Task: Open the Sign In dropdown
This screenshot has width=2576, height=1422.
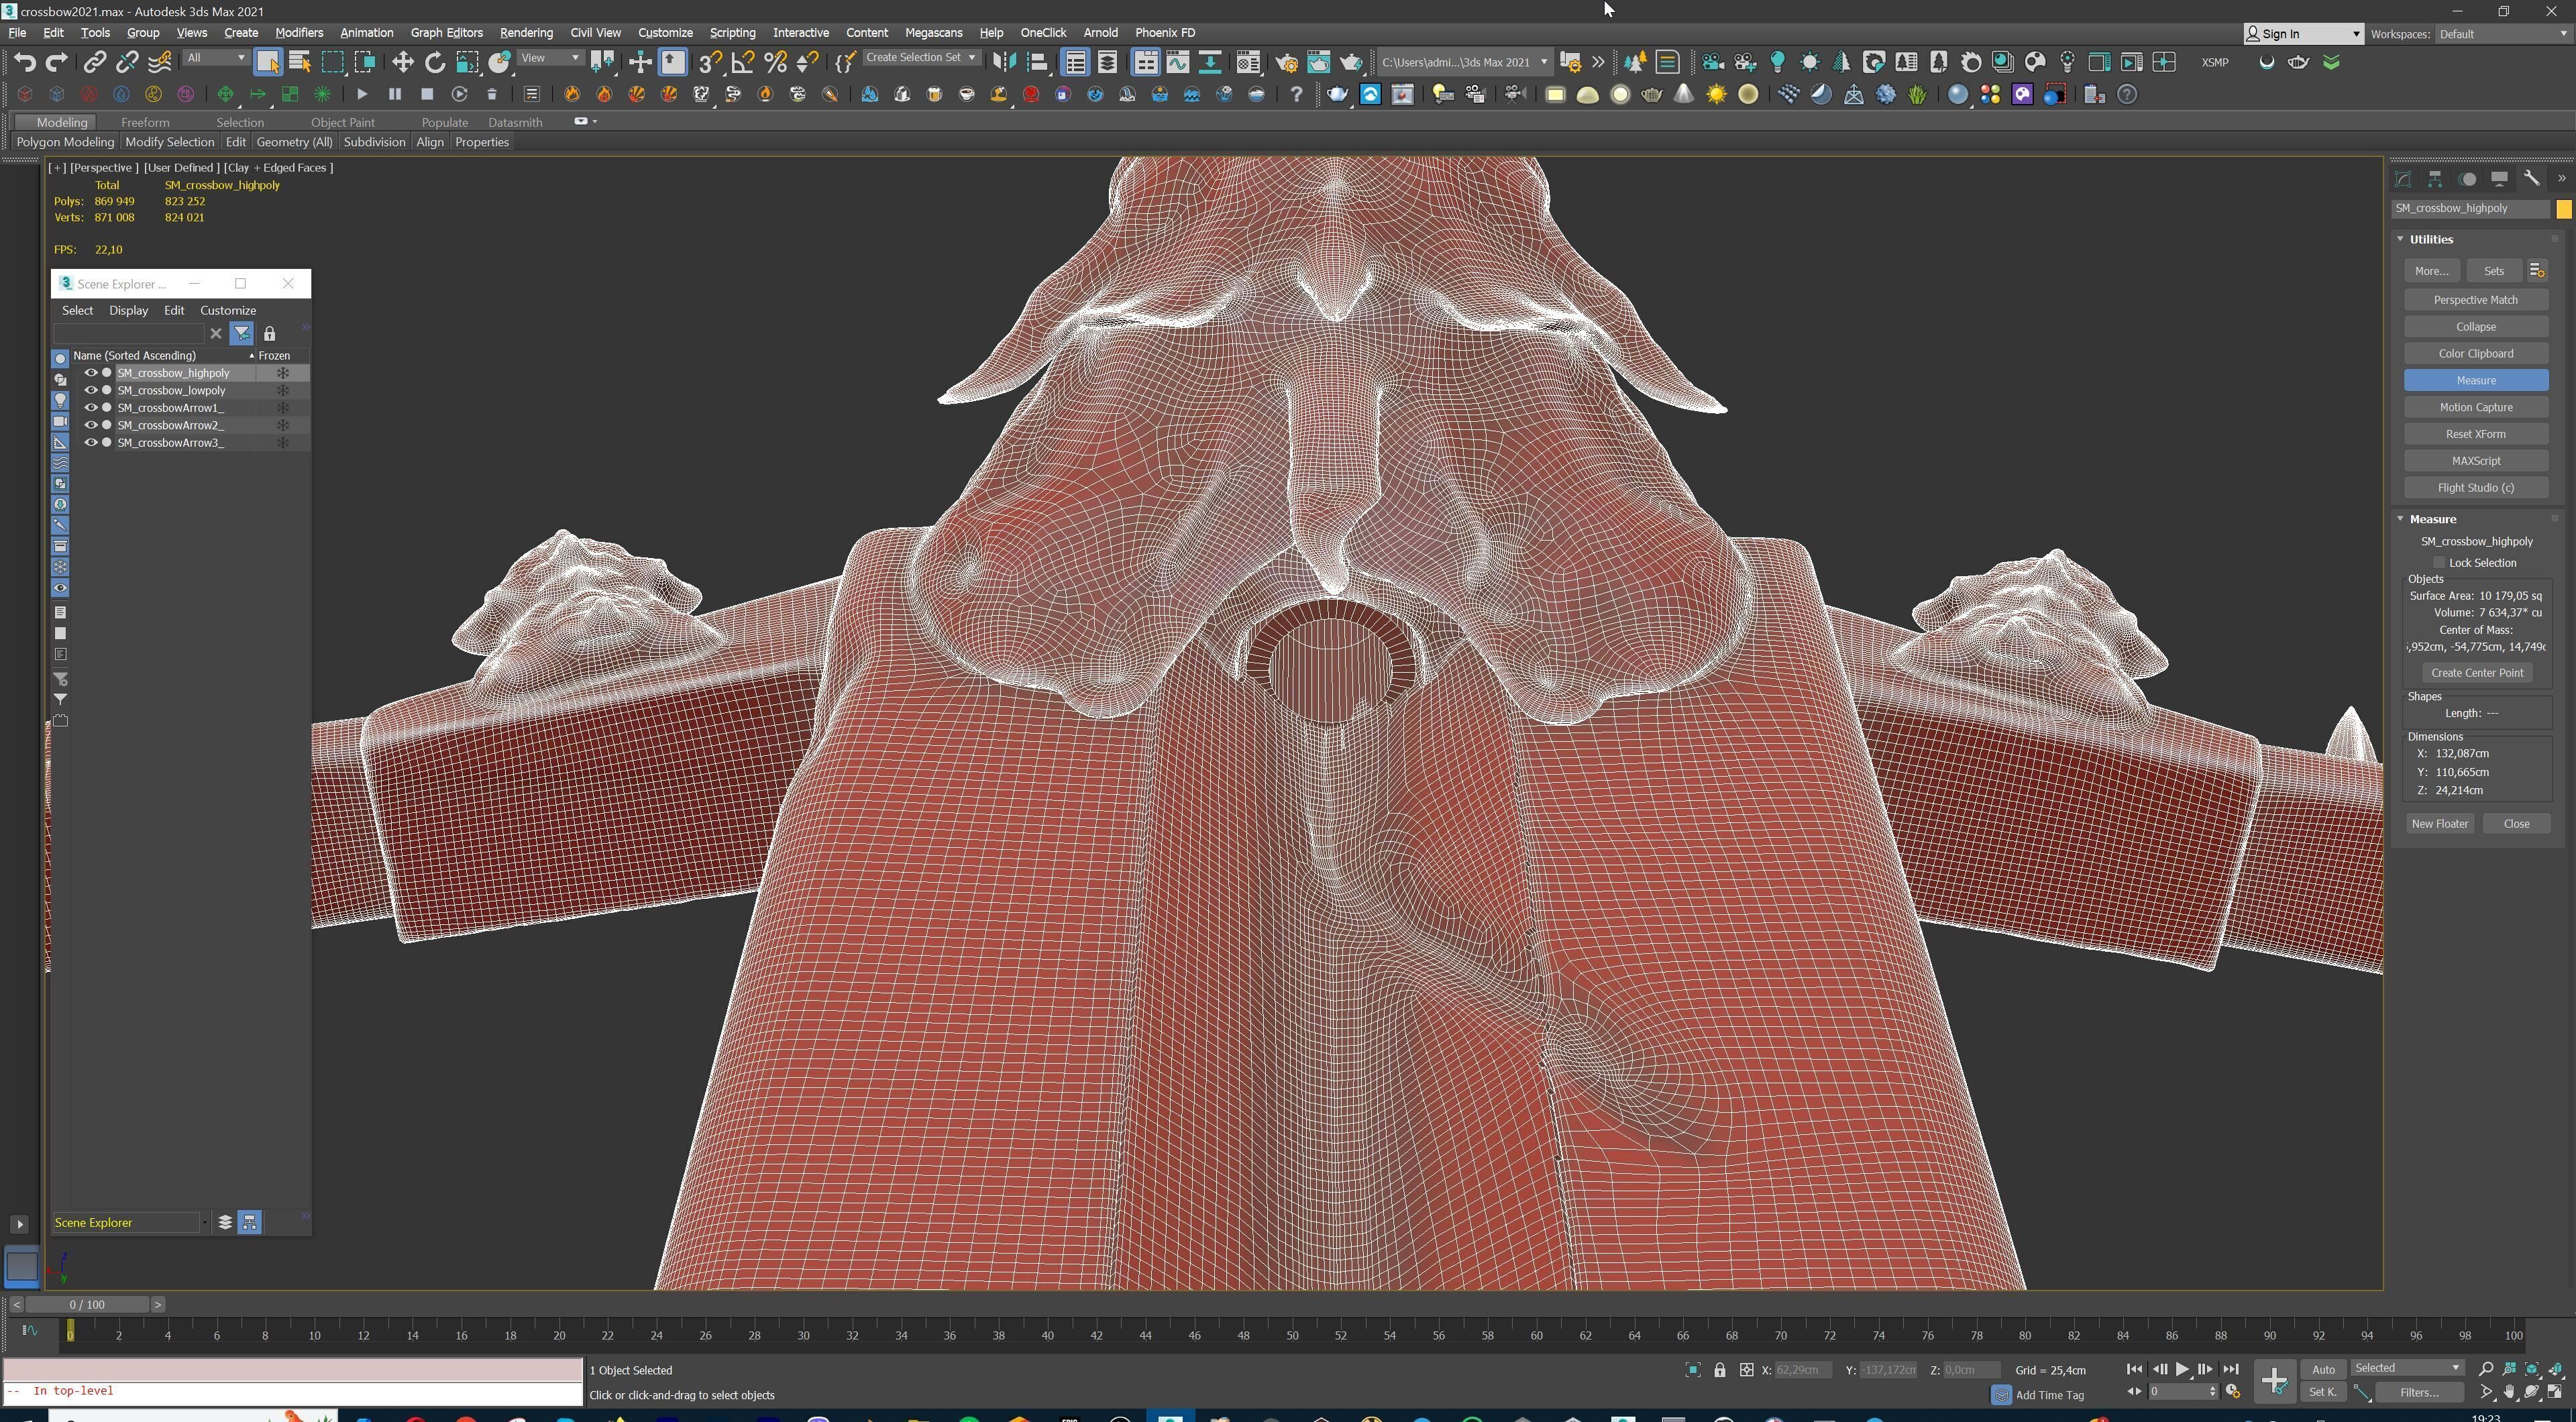Action: pyautogui.click(x=2303, y=34)
